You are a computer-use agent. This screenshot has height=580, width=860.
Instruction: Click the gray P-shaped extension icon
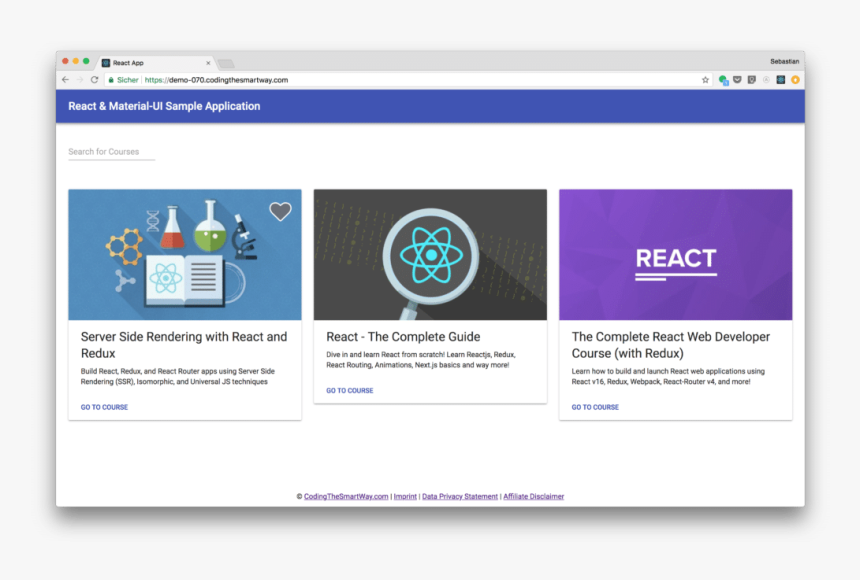[x=752, y=80]
